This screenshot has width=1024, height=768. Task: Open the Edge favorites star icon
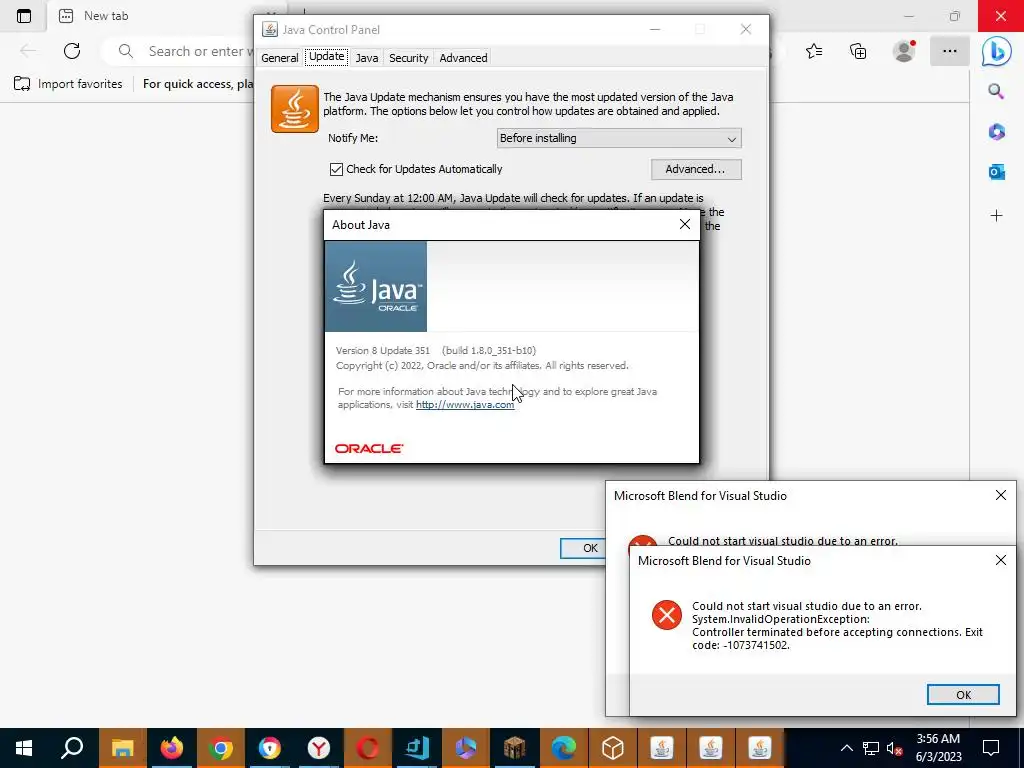click(814, 51)
